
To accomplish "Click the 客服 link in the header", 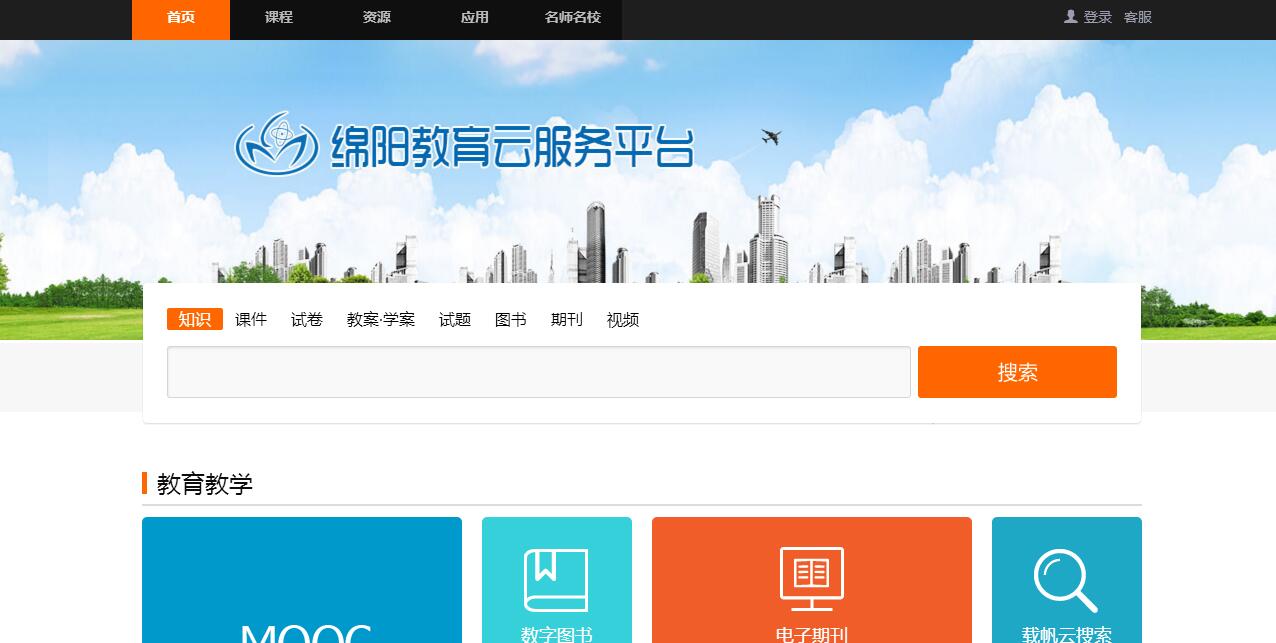I will coord(1138,17).
